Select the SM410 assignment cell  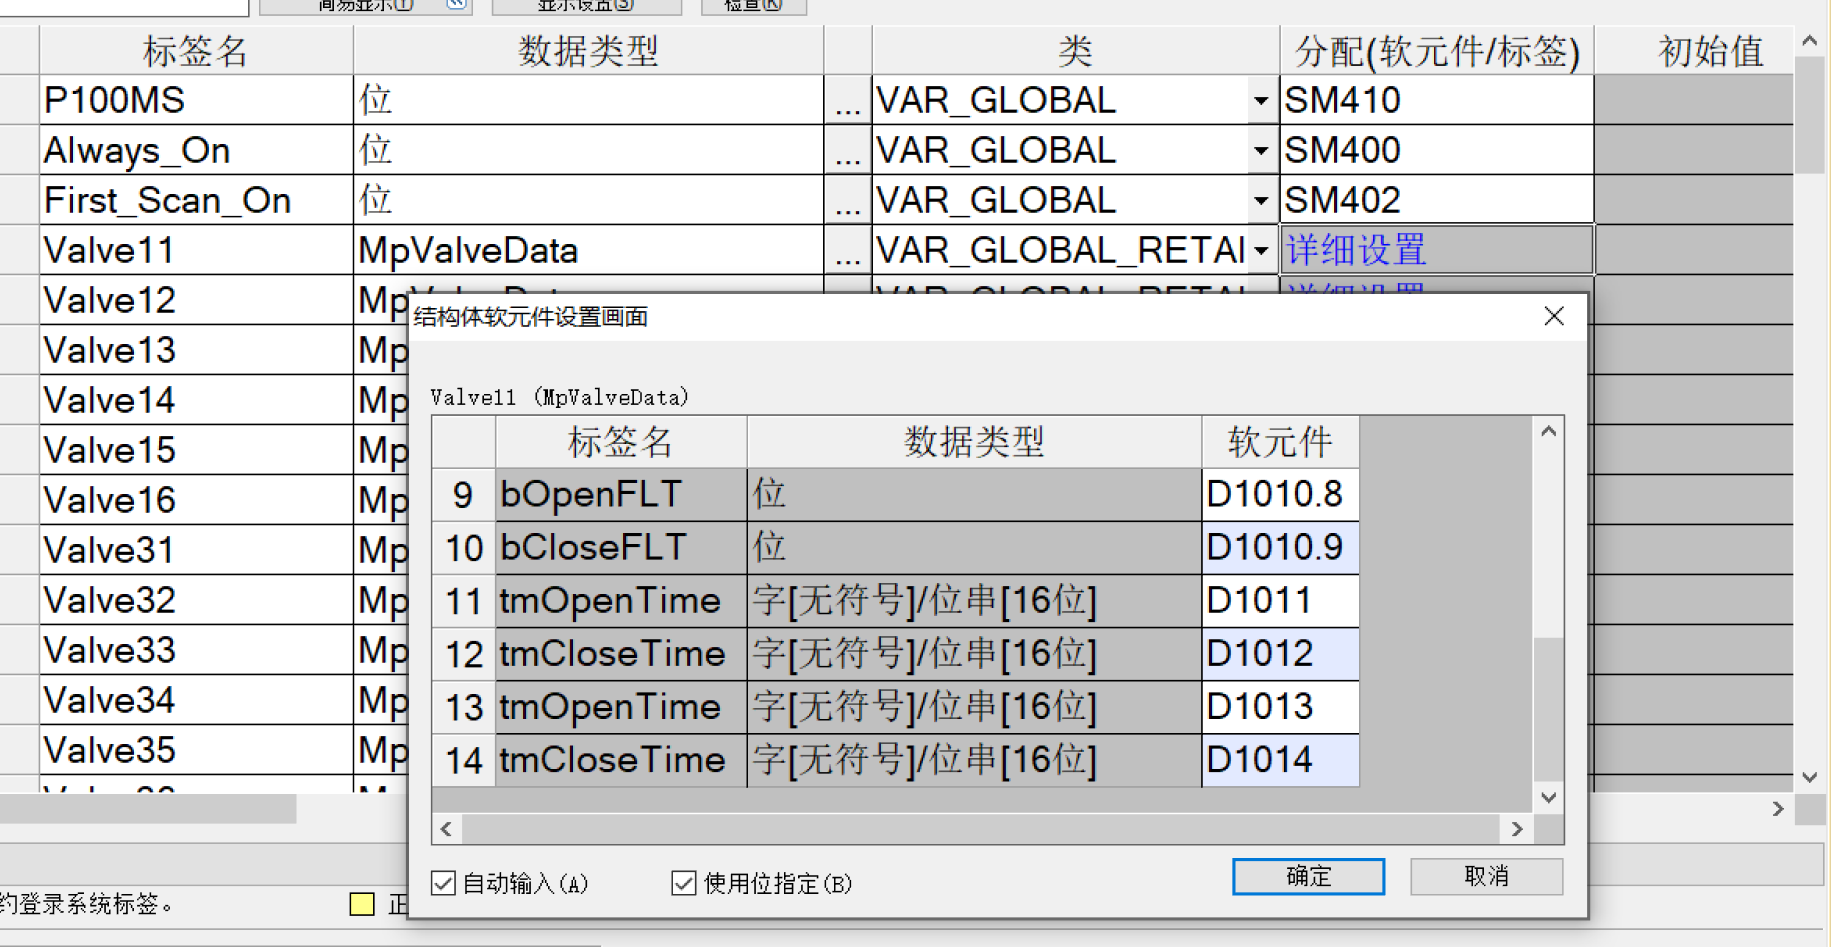[x=1436, y=101]
